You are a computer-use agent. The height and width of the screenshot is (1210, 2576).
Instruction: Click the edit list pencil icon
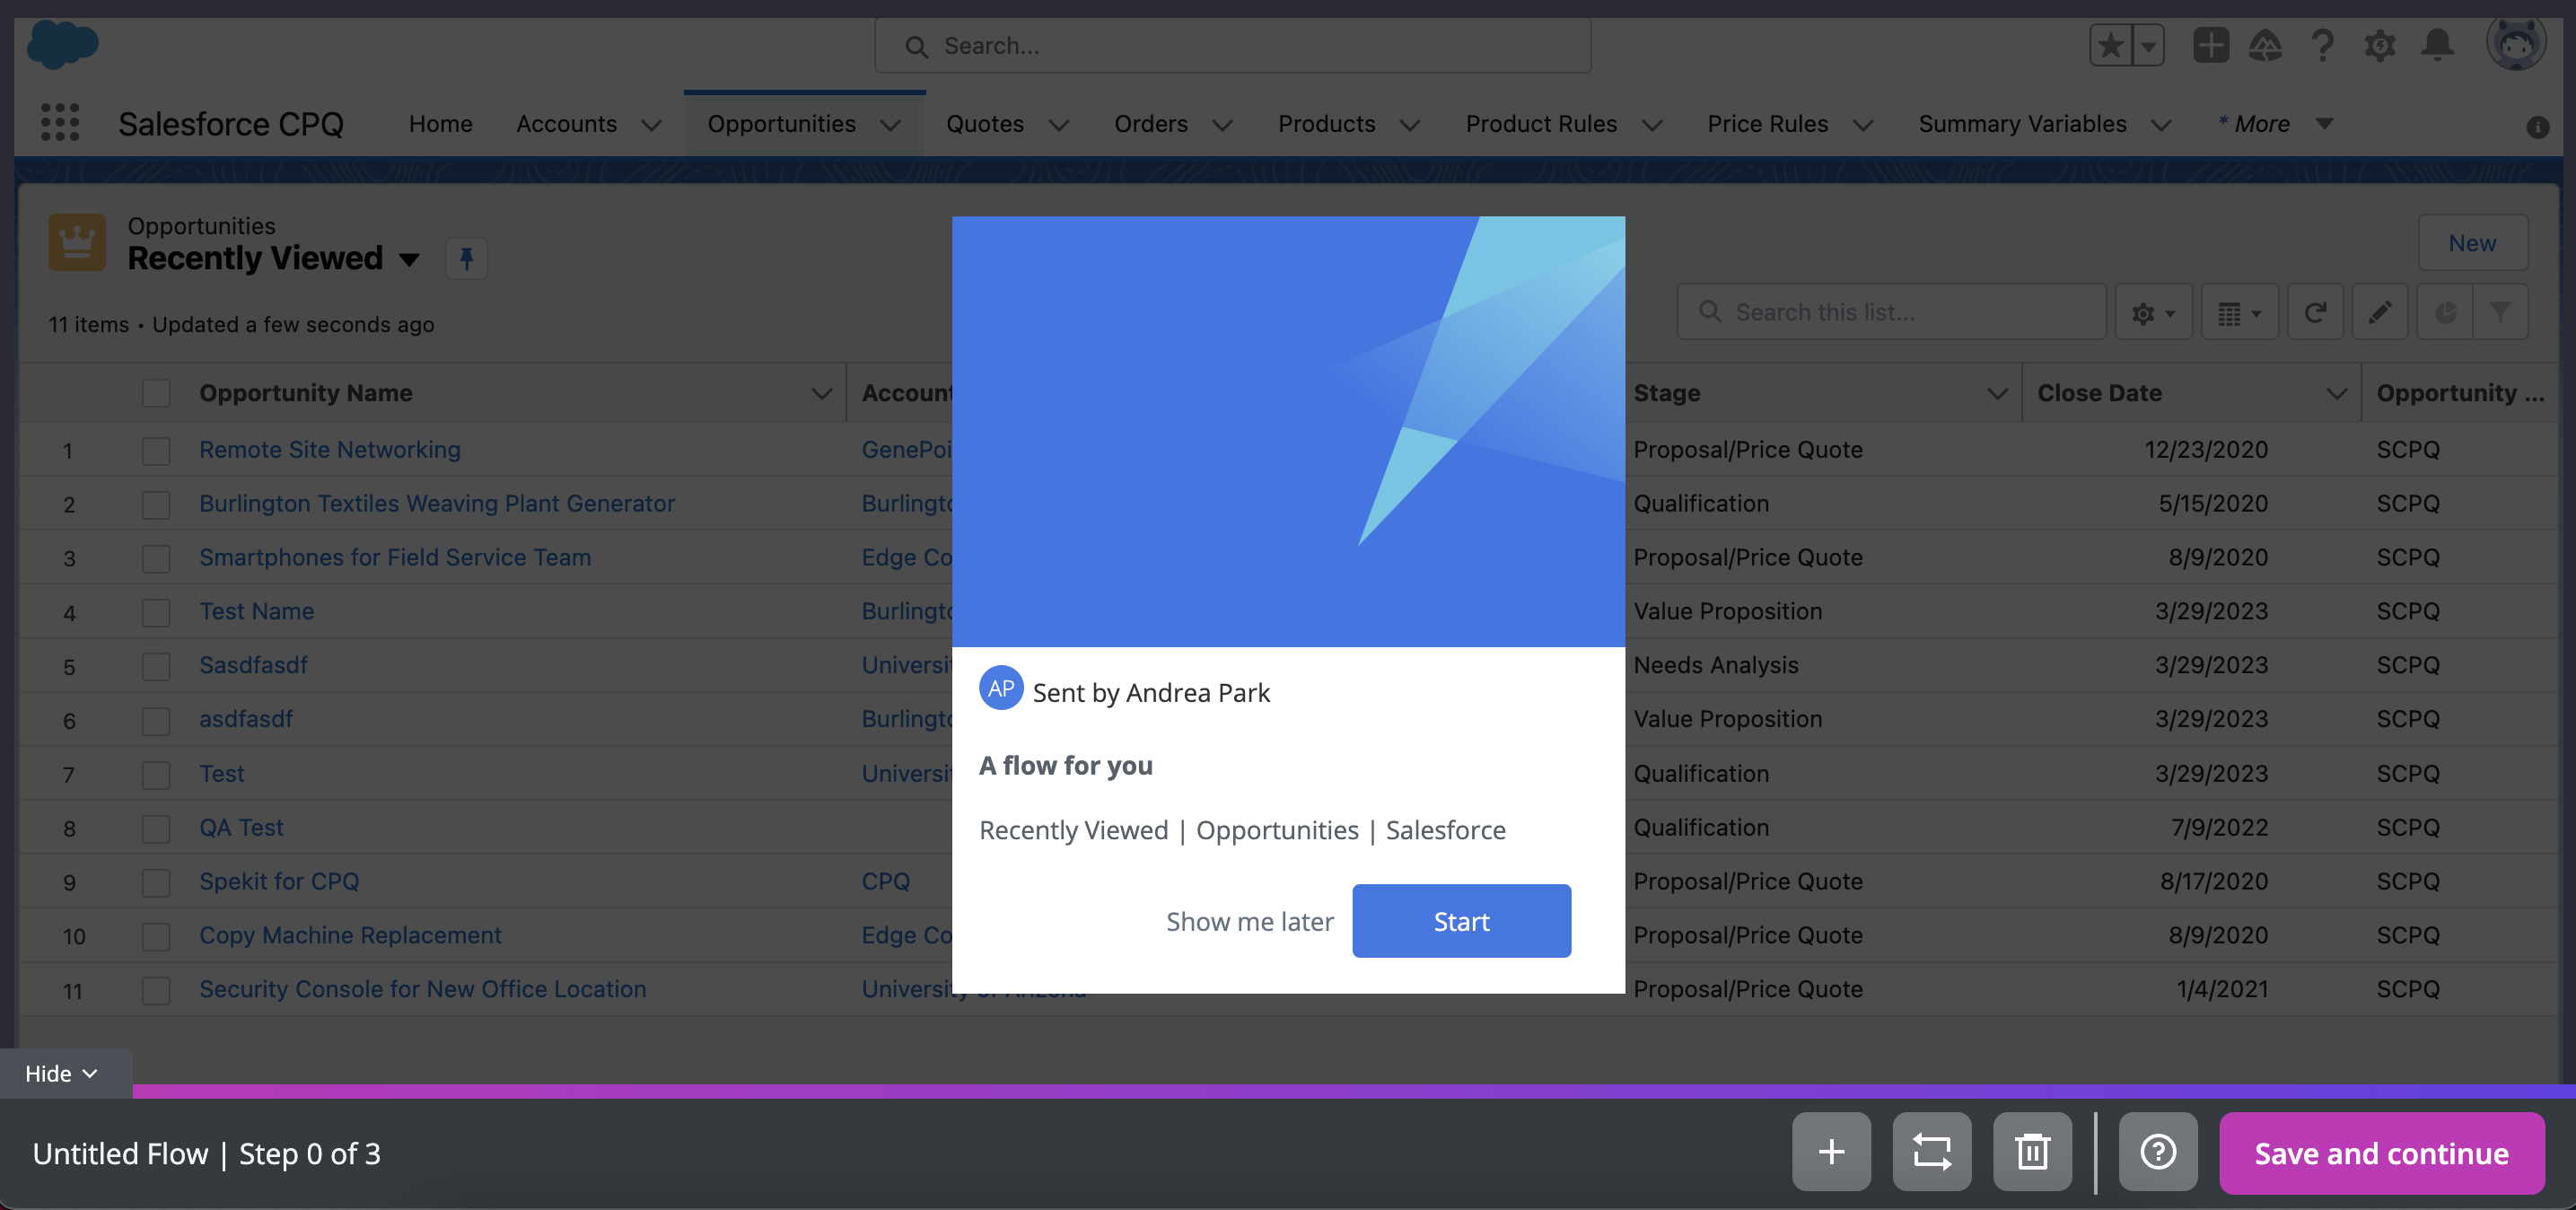point(2380,313)
